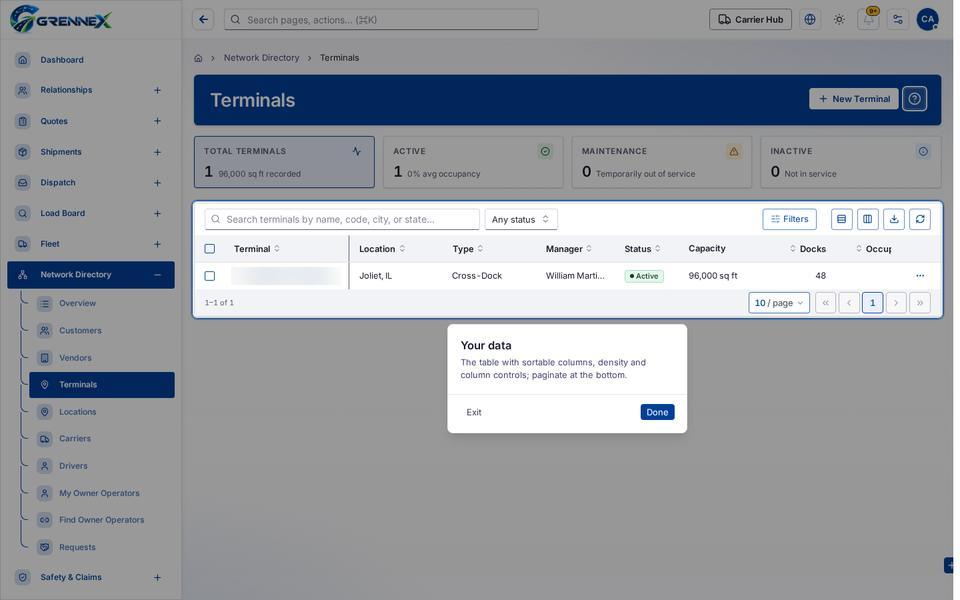The height and width of the screenshot is (600, 960).
Task: Refresh the terminals table
Action: tap(920, 219)
